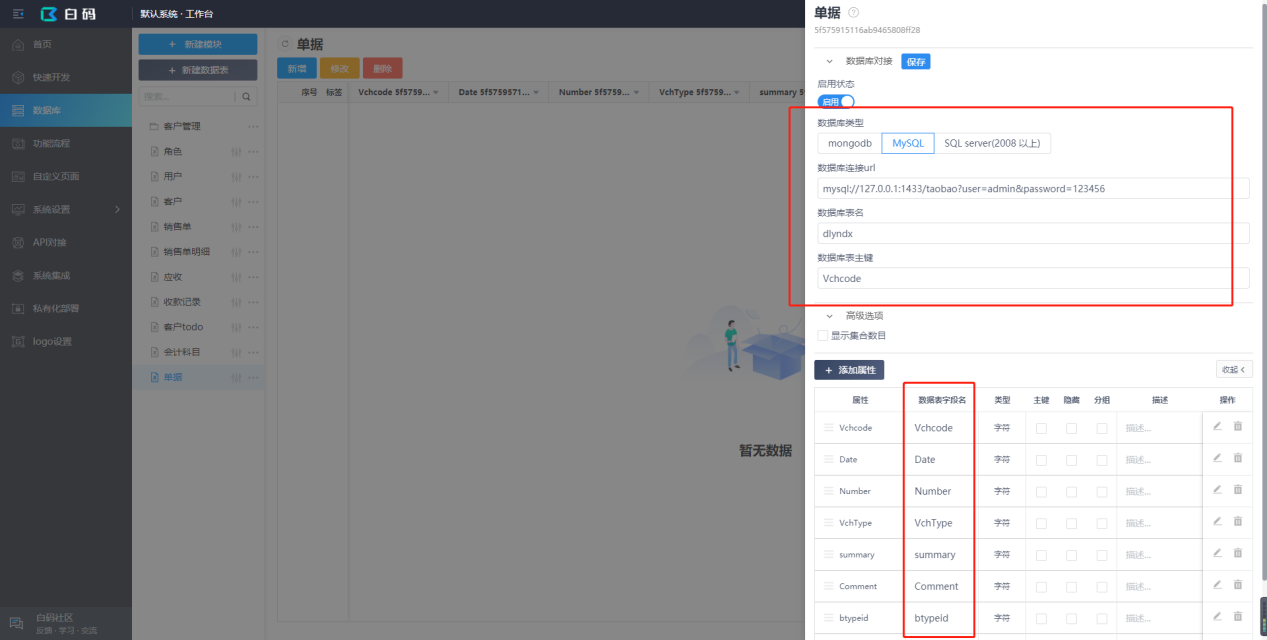The image size is (1267, 640).
Task: Open the 白码社区 community icon at bottom-left
Action: coord(17,623)
